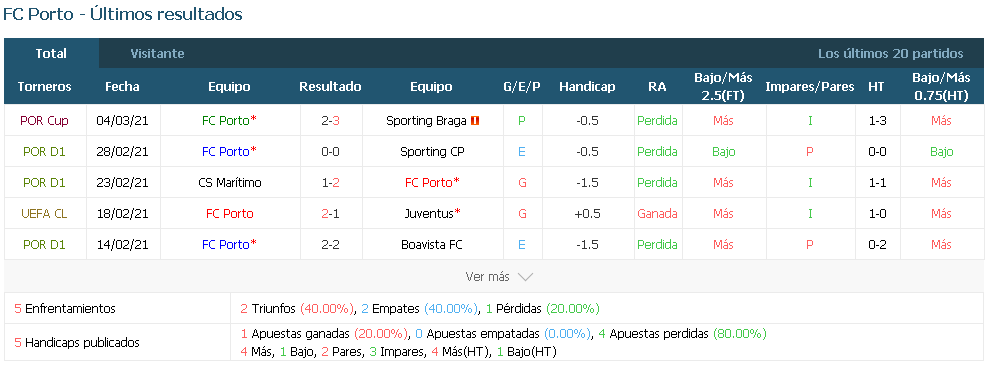The height and width of the screenshot is (365, 995).
Task: Switch to the Visitante tab
Action: point(157,53)
